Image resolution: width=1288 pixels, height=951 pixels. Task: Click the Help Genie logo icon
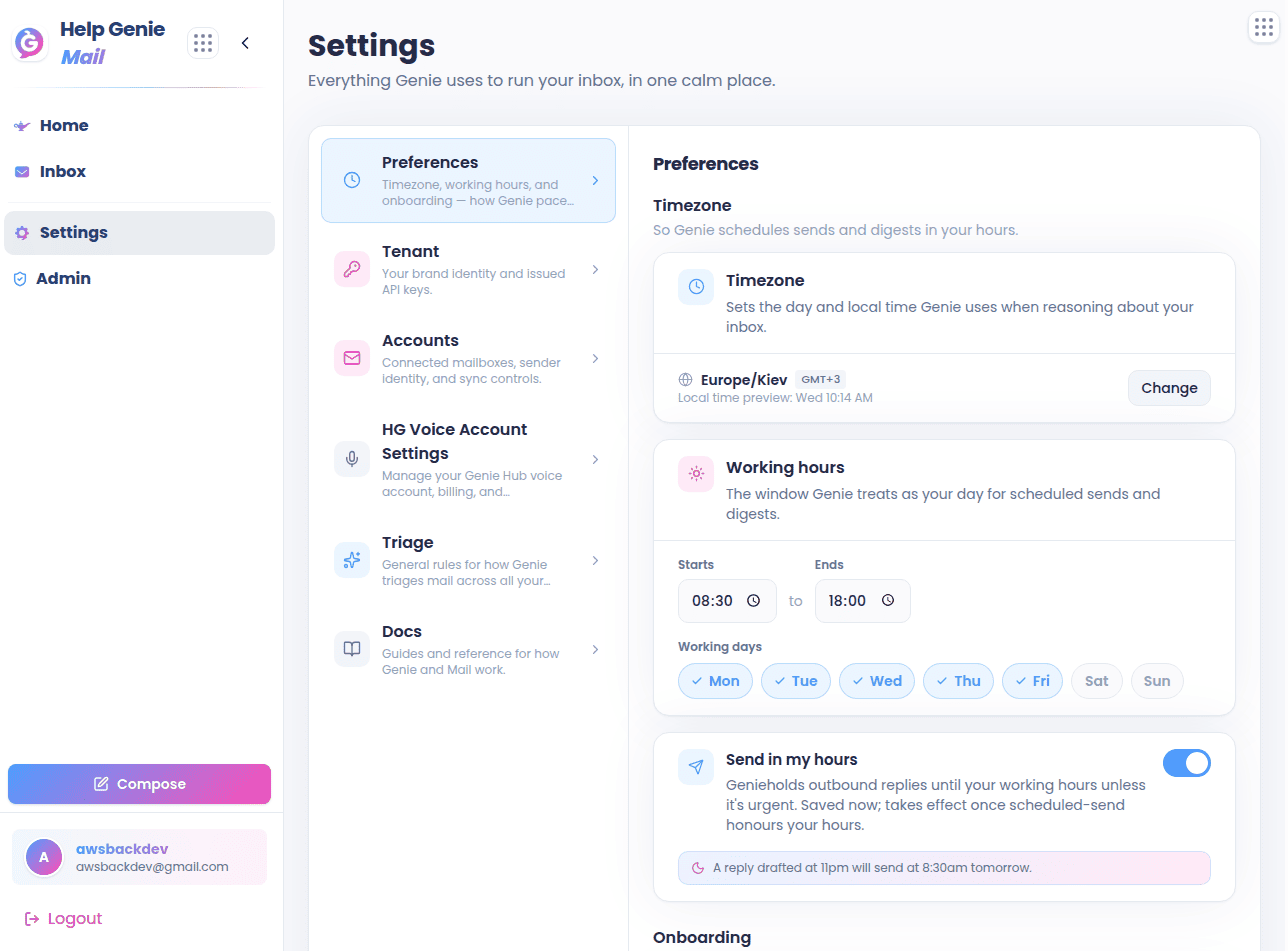[29, 43]
